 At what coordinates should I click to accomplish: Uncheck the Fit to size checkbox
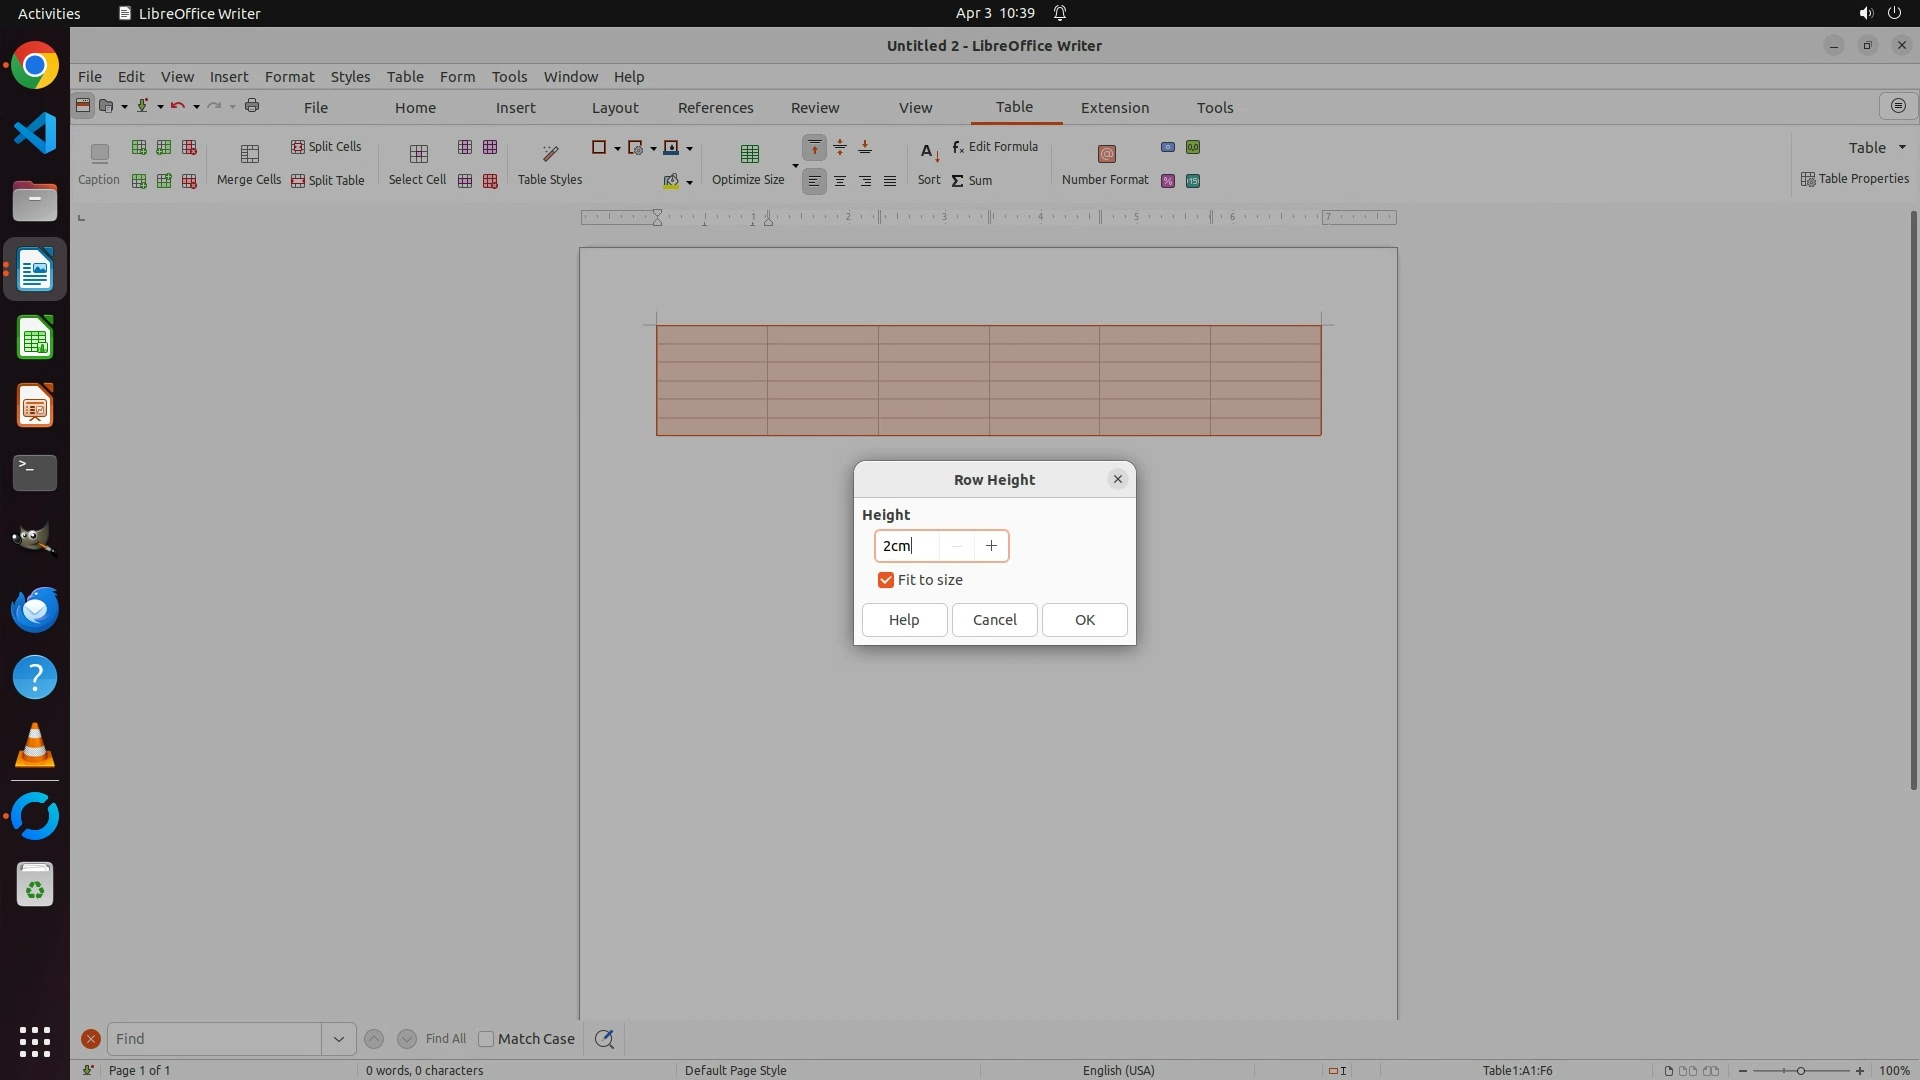tap(885, 580)
